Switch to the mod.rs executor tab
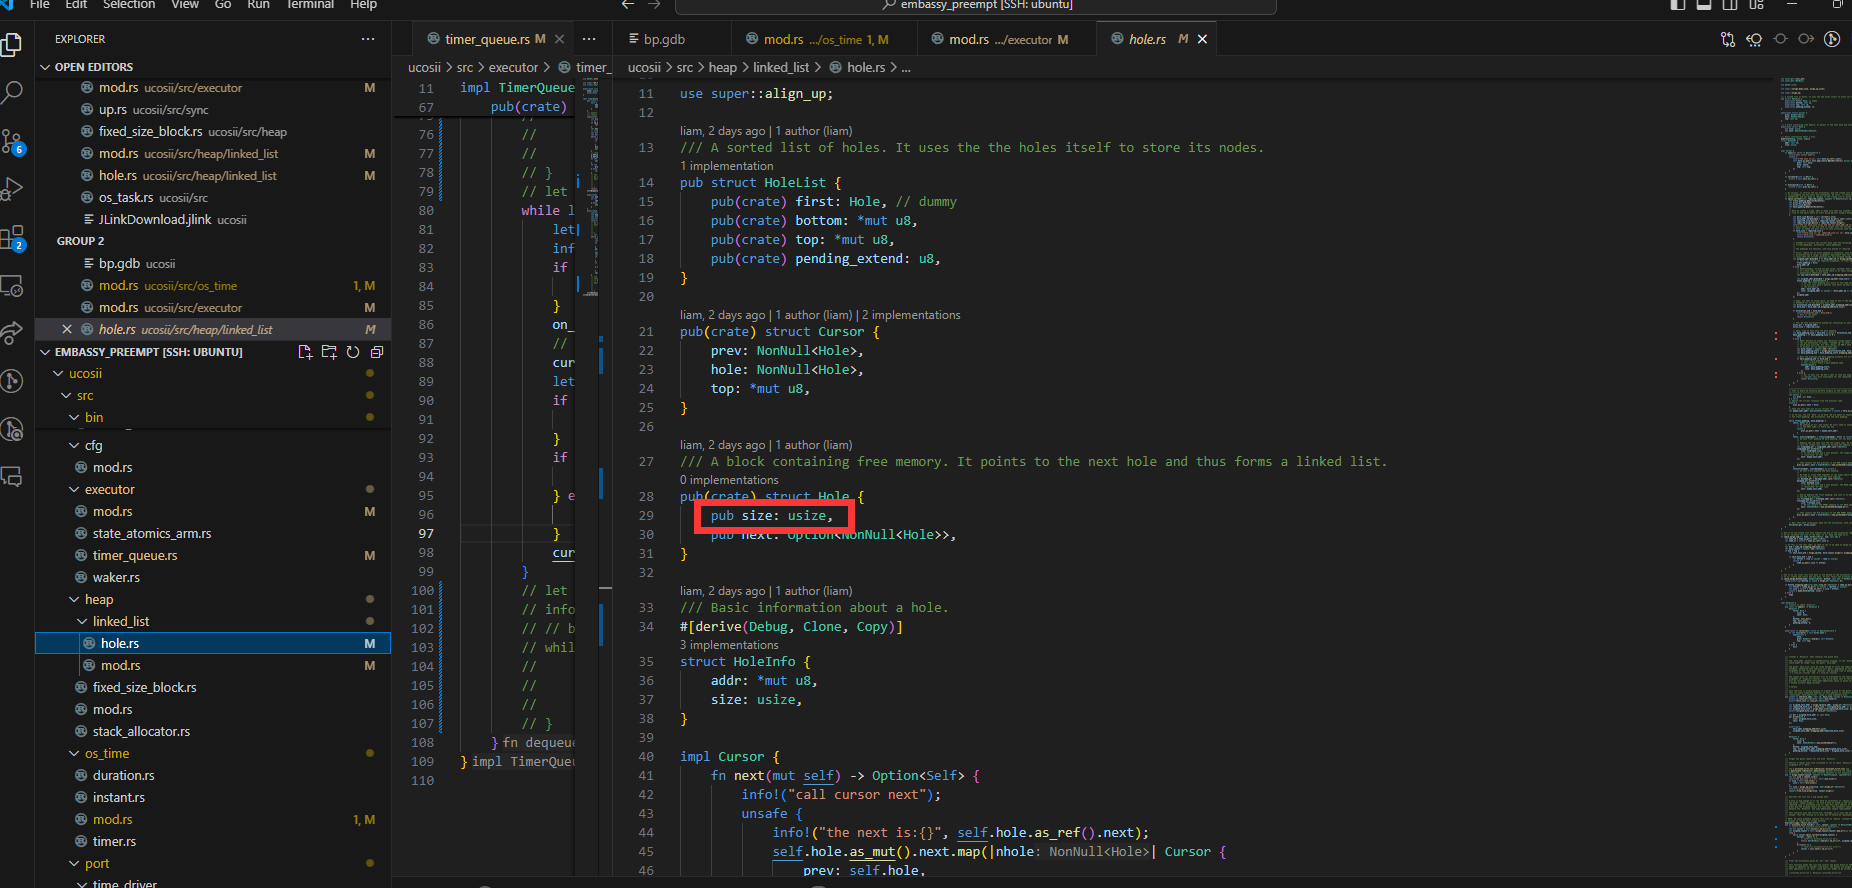The image size is (1852, 888). pos(1006,39)
